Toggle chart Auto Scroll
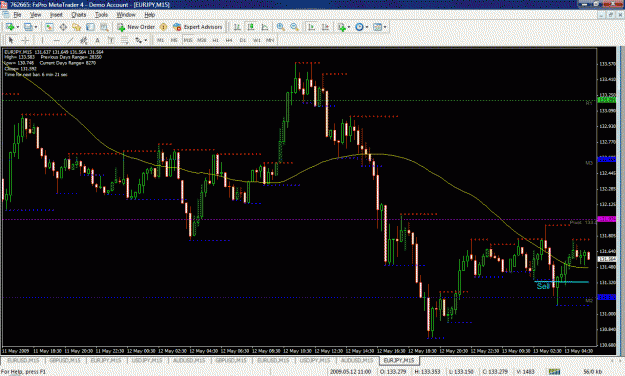Screen dimensions: 625x376 (x=312, y=27)
